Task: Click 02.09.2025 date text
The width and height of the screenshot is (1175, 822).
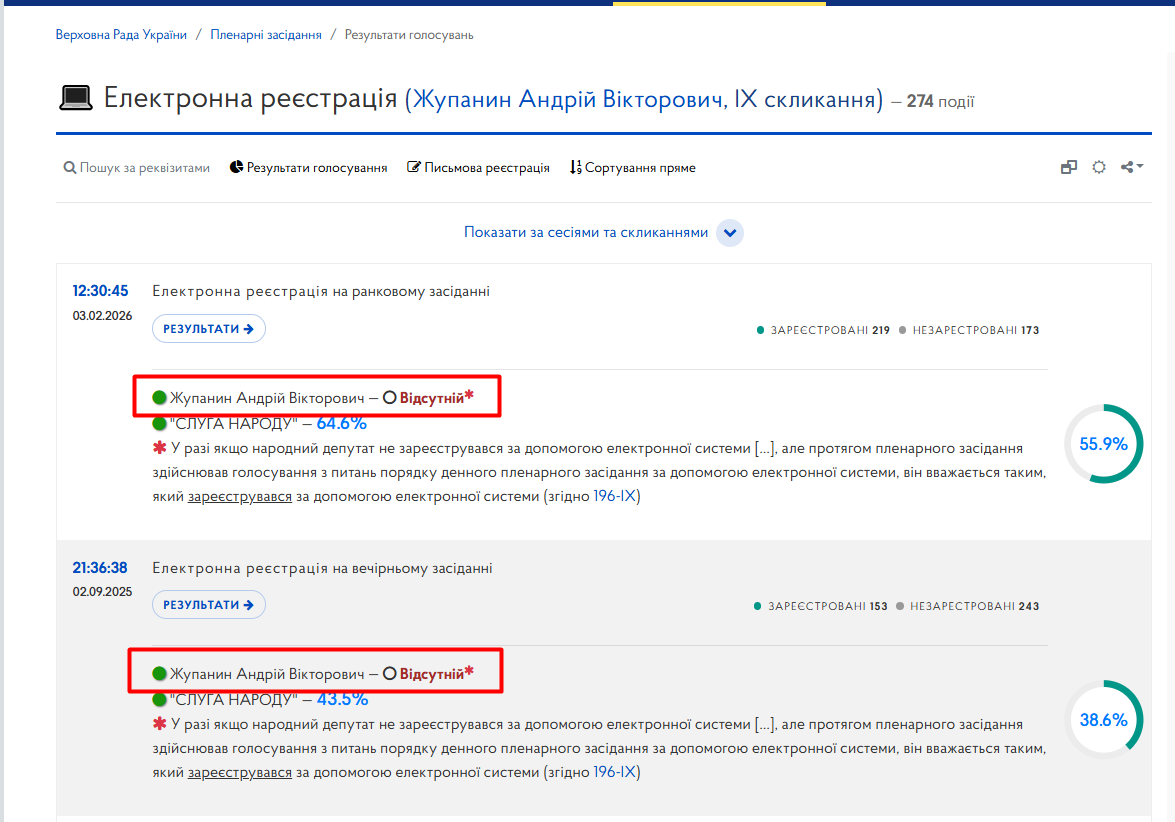Action: 102,591
